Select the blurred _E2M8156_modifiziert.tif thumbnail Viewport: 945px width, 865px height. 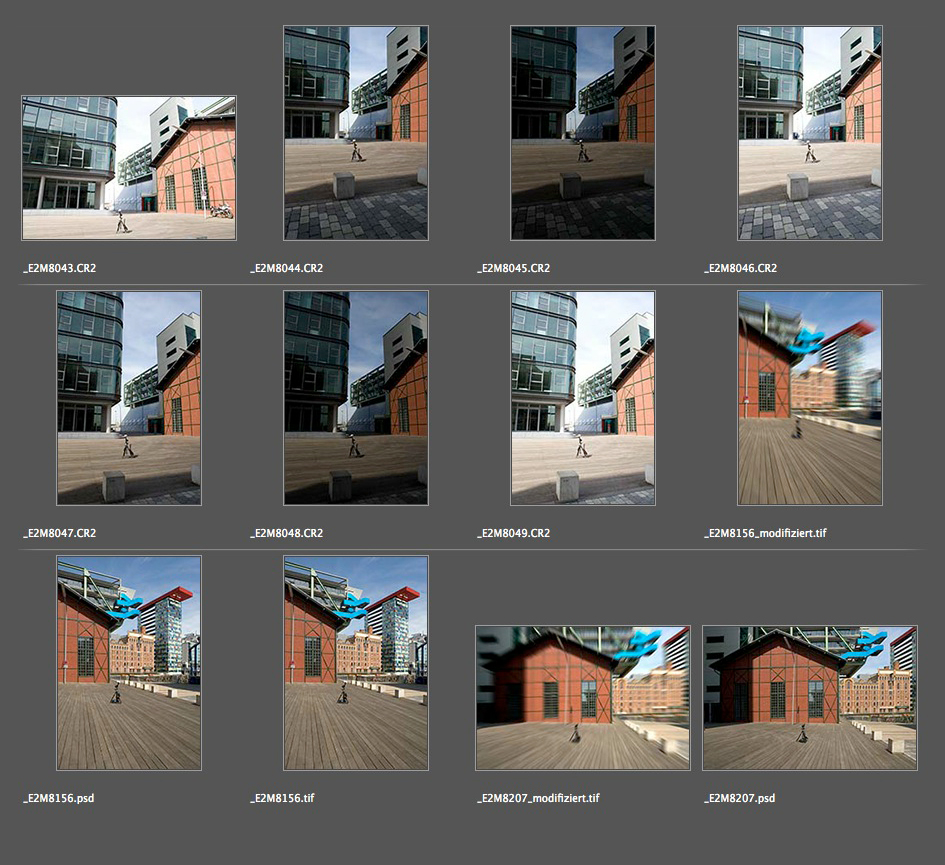810,398
